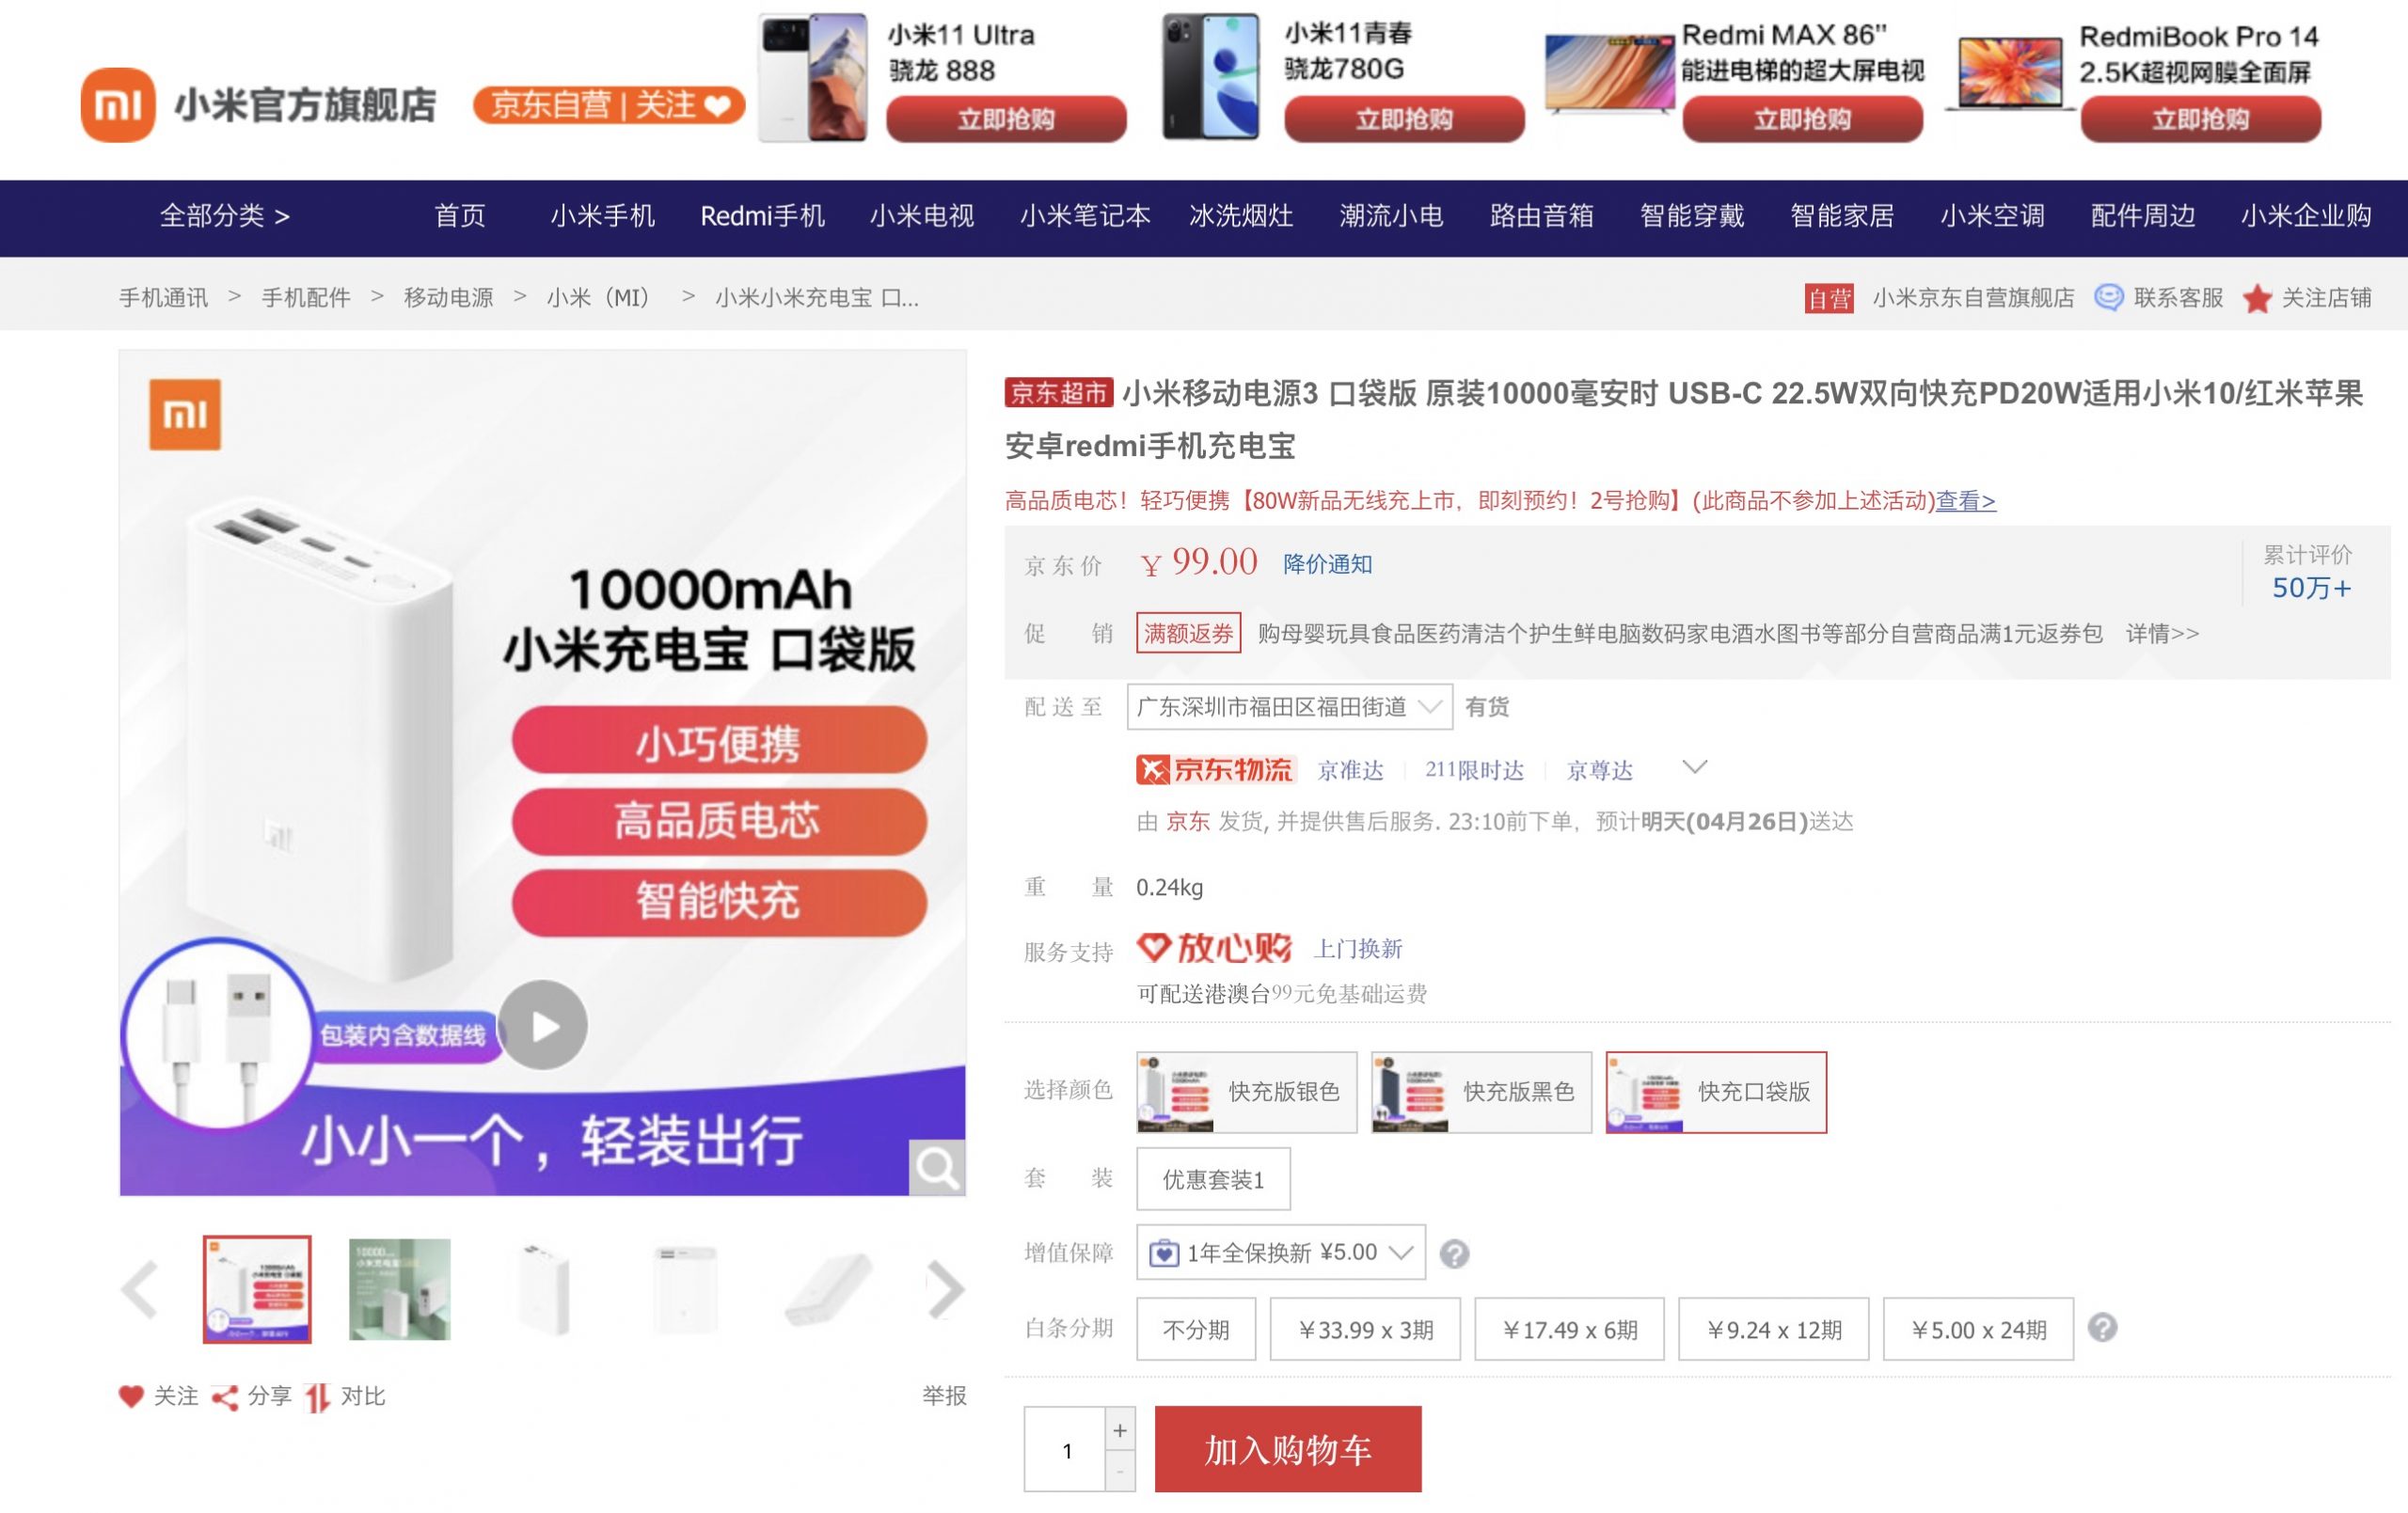Expand the 京东物流 delivery options chevron
Viewport: 2408px width, 1513px height.
pyautogui.click(x=1694, y=768)
